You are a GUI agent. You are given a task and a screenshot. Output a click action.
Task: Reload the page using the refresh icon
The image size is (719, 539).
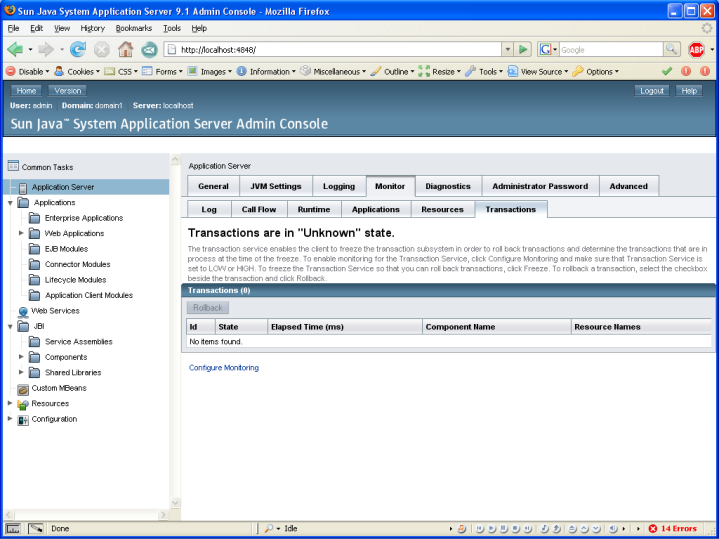tap(78, 49)
